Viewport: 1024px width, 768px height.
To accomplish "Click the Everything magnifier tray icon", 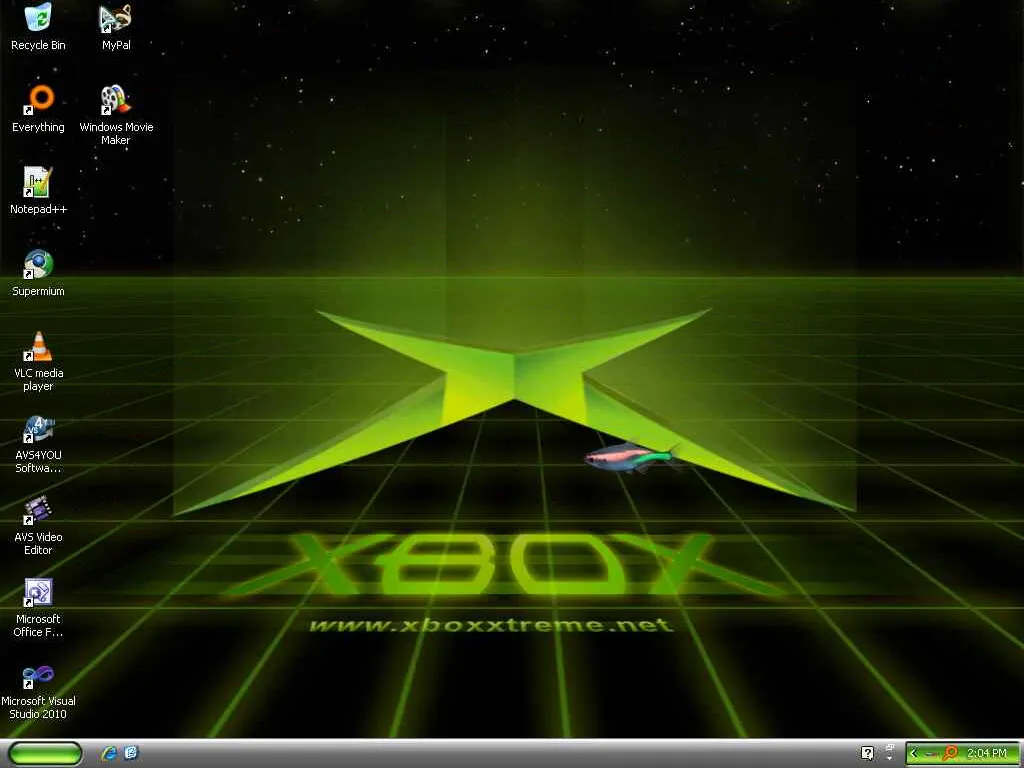I will 950,753.
